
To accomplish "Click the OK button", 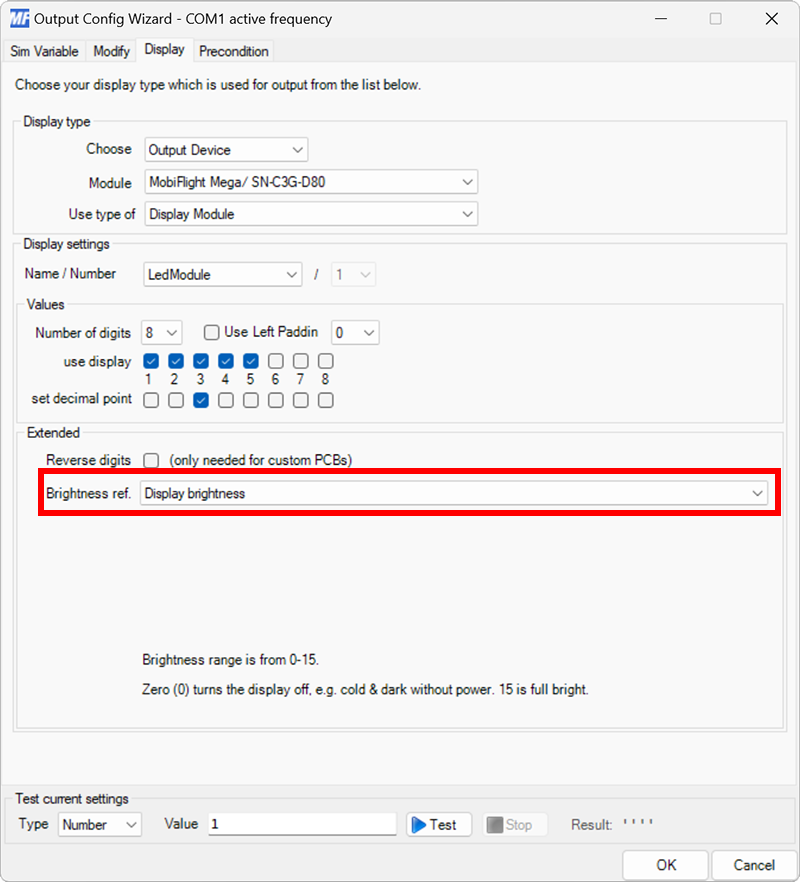I will point(665,865).
